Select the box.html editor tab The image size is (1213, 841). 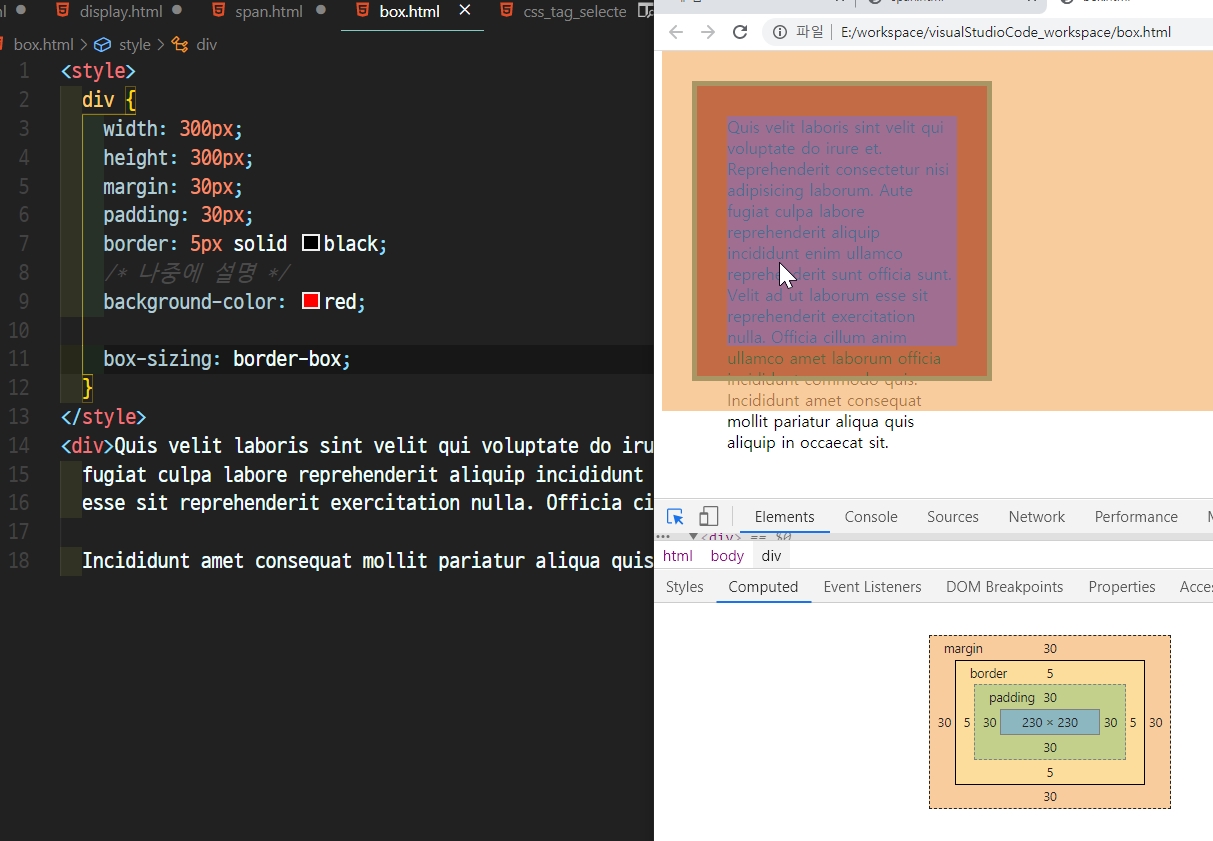pyautogui.click(x=409, y=12)
